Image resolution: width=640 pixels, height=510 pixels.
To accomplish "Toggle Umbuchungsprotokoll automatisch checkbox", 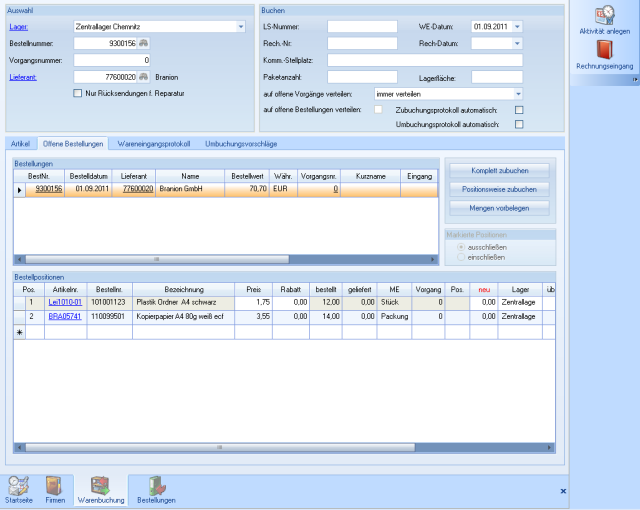I will 519,124.
